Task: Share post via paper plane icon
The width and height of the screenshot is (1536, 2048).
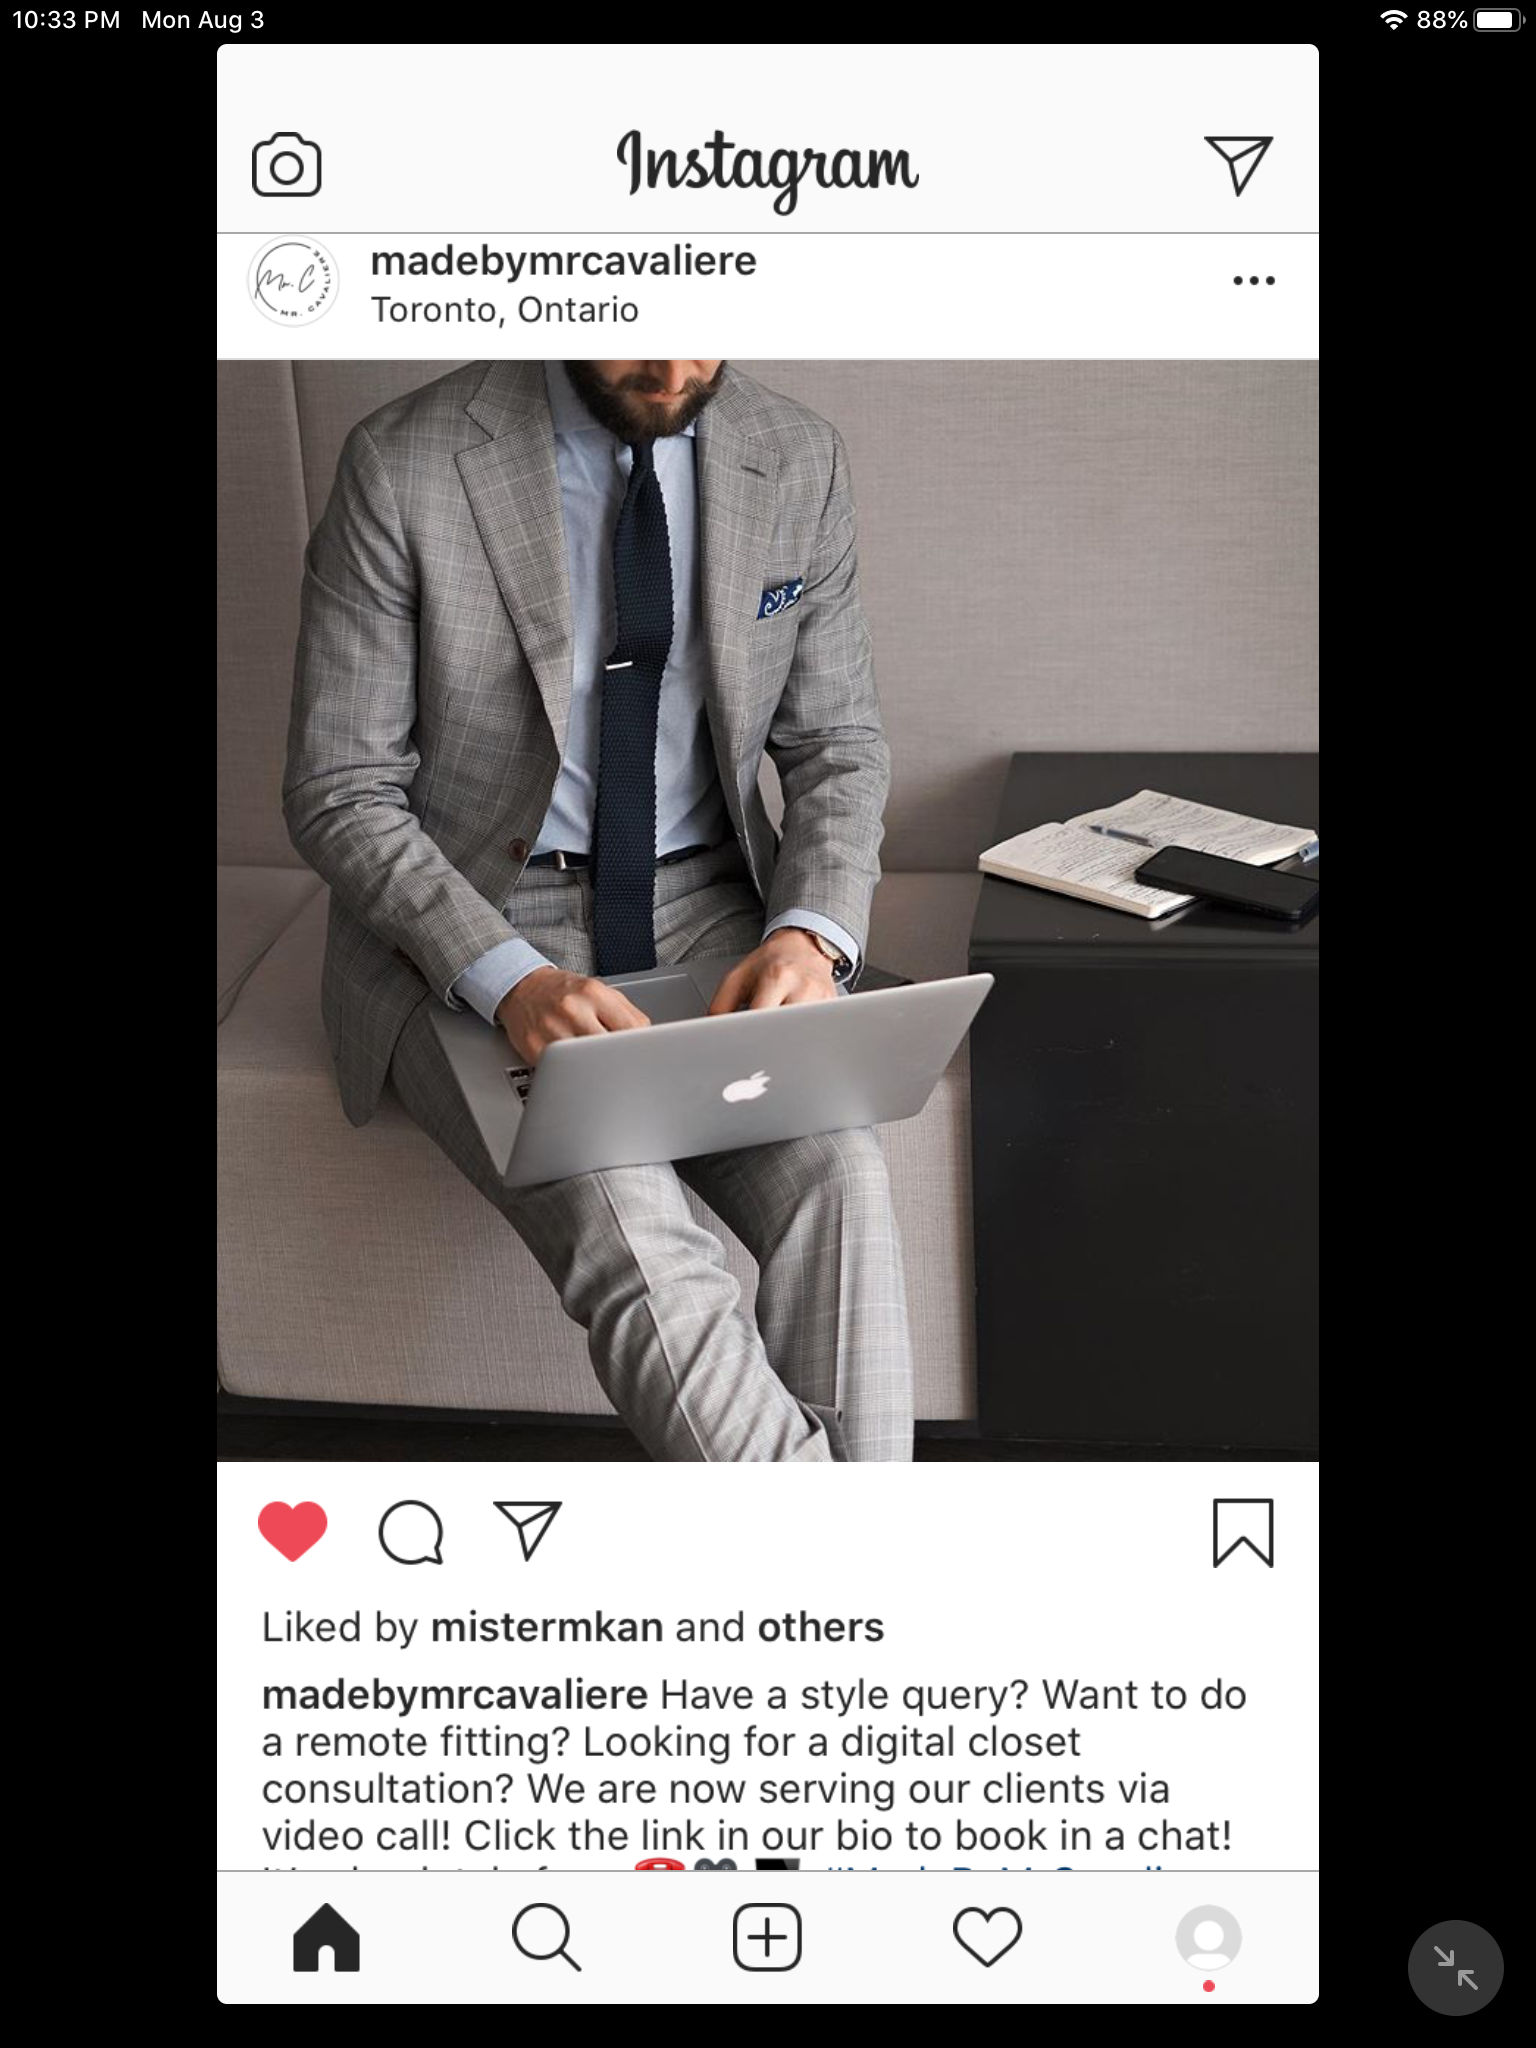Action: click(x=528, y=1531)
